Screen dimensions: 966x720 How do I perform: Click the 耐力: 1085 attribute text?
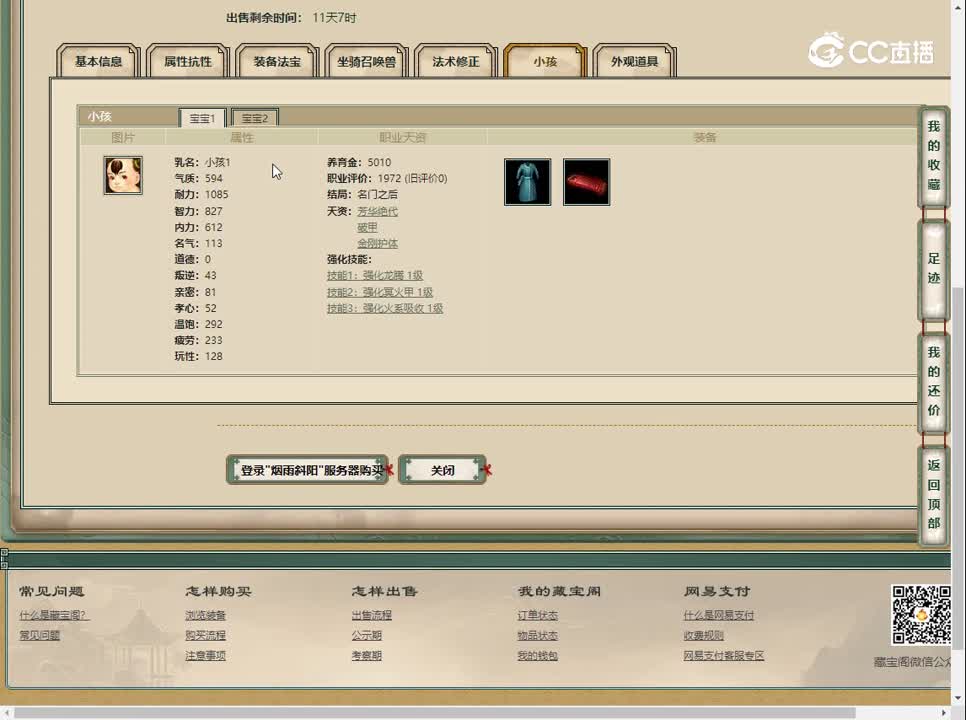pos(201,194)
